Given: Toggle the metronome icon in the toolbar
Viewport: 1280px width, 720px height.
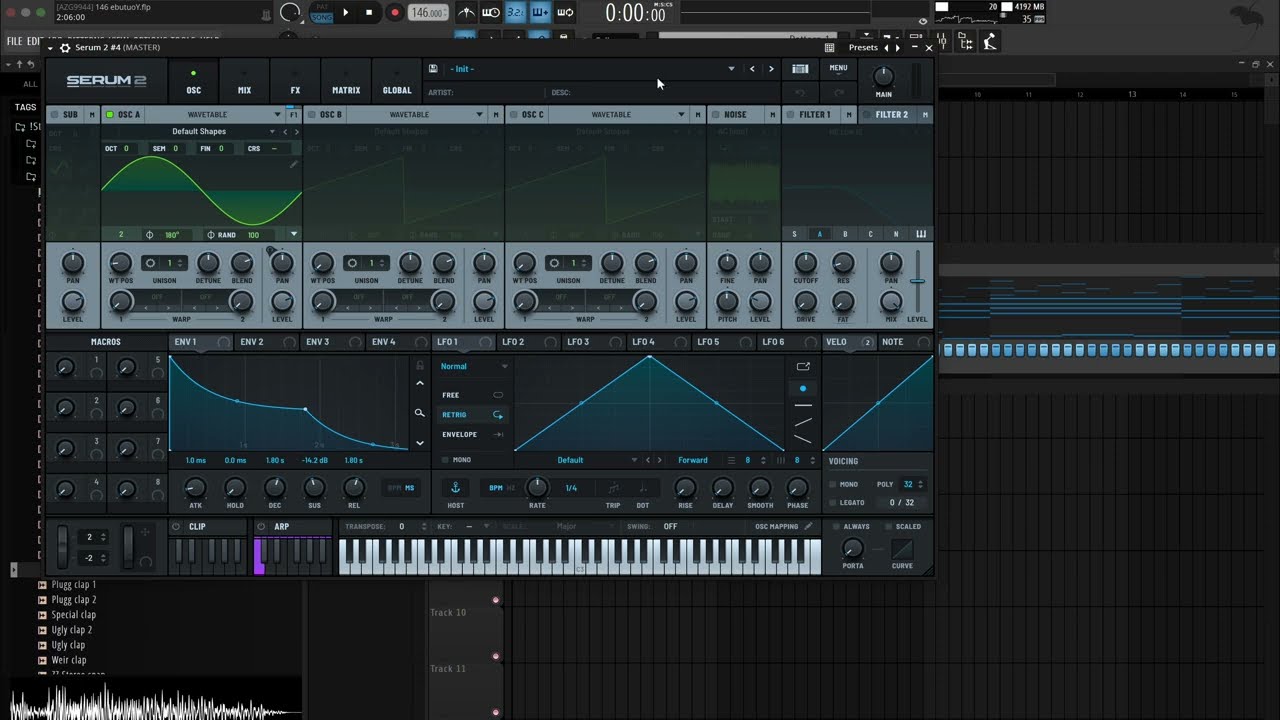Looking at the screenshot, I should pyautogui.click(x=466, y=13).
